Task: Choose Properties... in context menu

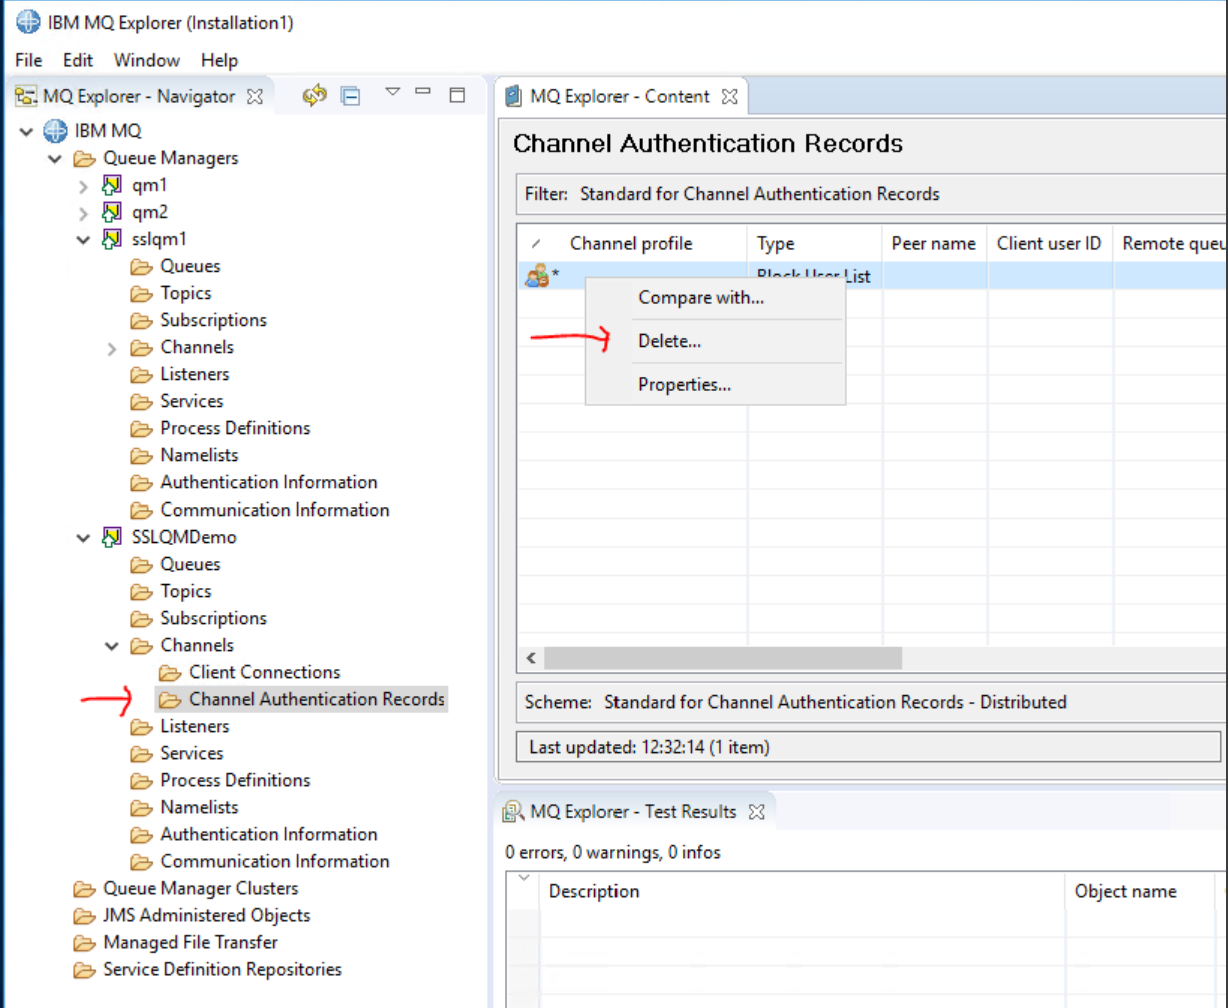Action: 715,384
